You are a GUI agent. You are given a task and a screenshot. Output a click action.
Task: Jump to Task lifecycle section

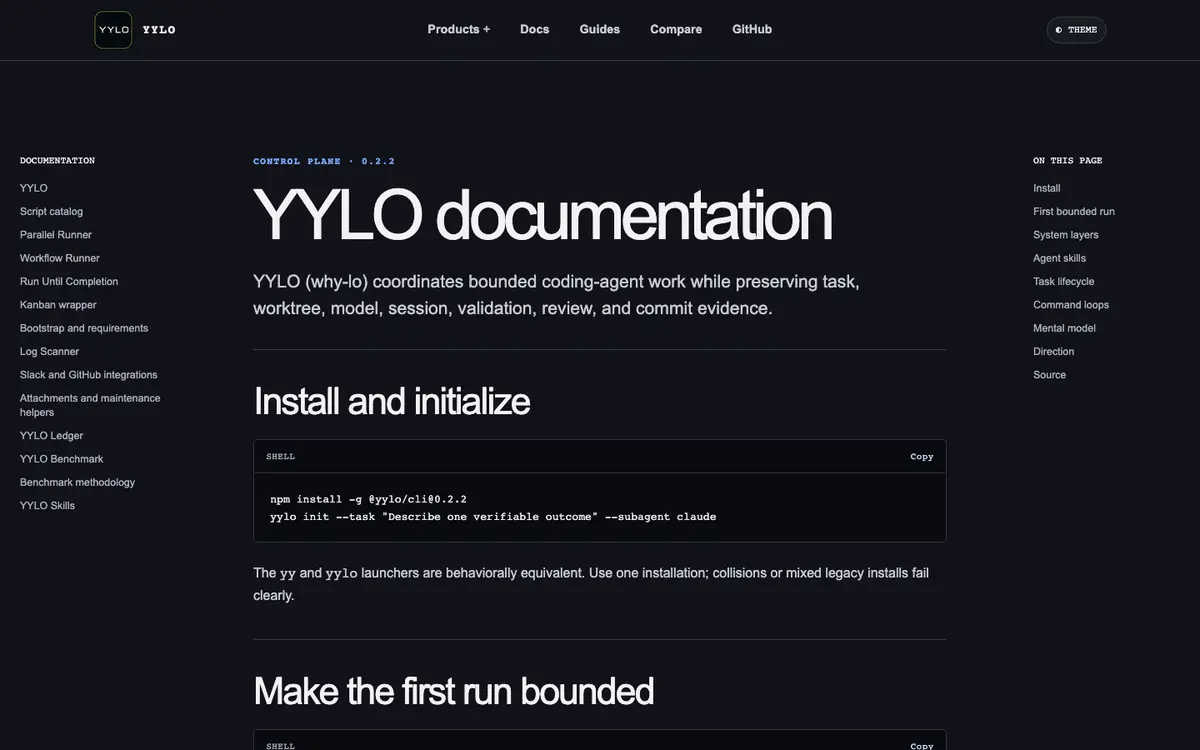tap(1064, 281)
